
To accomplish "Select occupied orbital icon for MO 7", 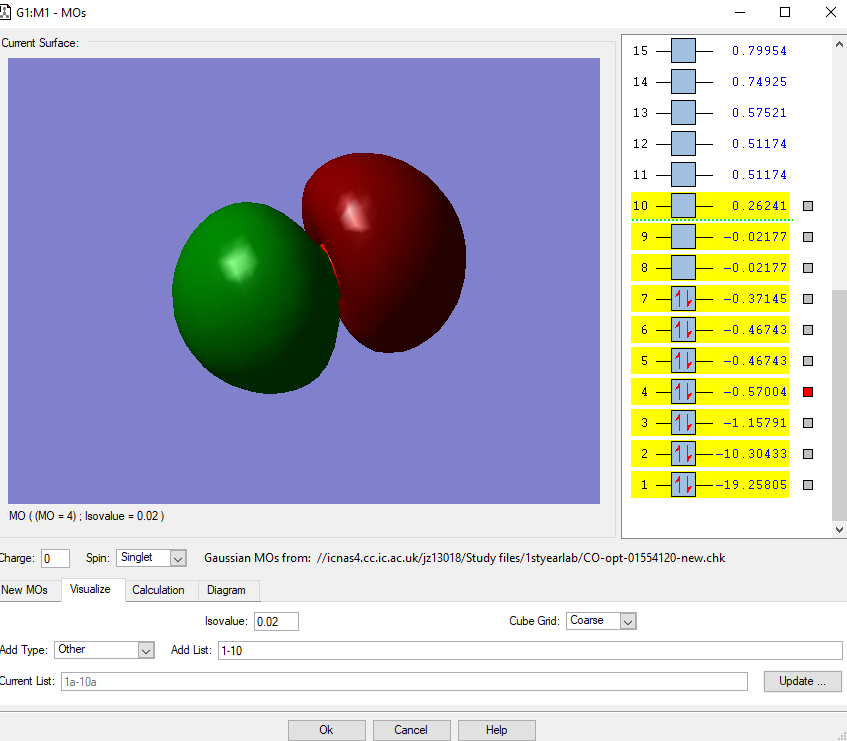I will [683, 299].
